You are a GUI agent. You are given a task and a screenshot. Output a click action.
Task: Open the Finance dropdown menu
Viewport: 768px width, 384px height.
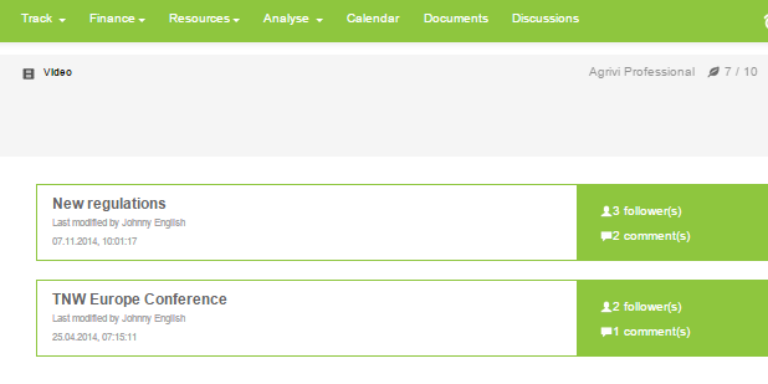117,19
